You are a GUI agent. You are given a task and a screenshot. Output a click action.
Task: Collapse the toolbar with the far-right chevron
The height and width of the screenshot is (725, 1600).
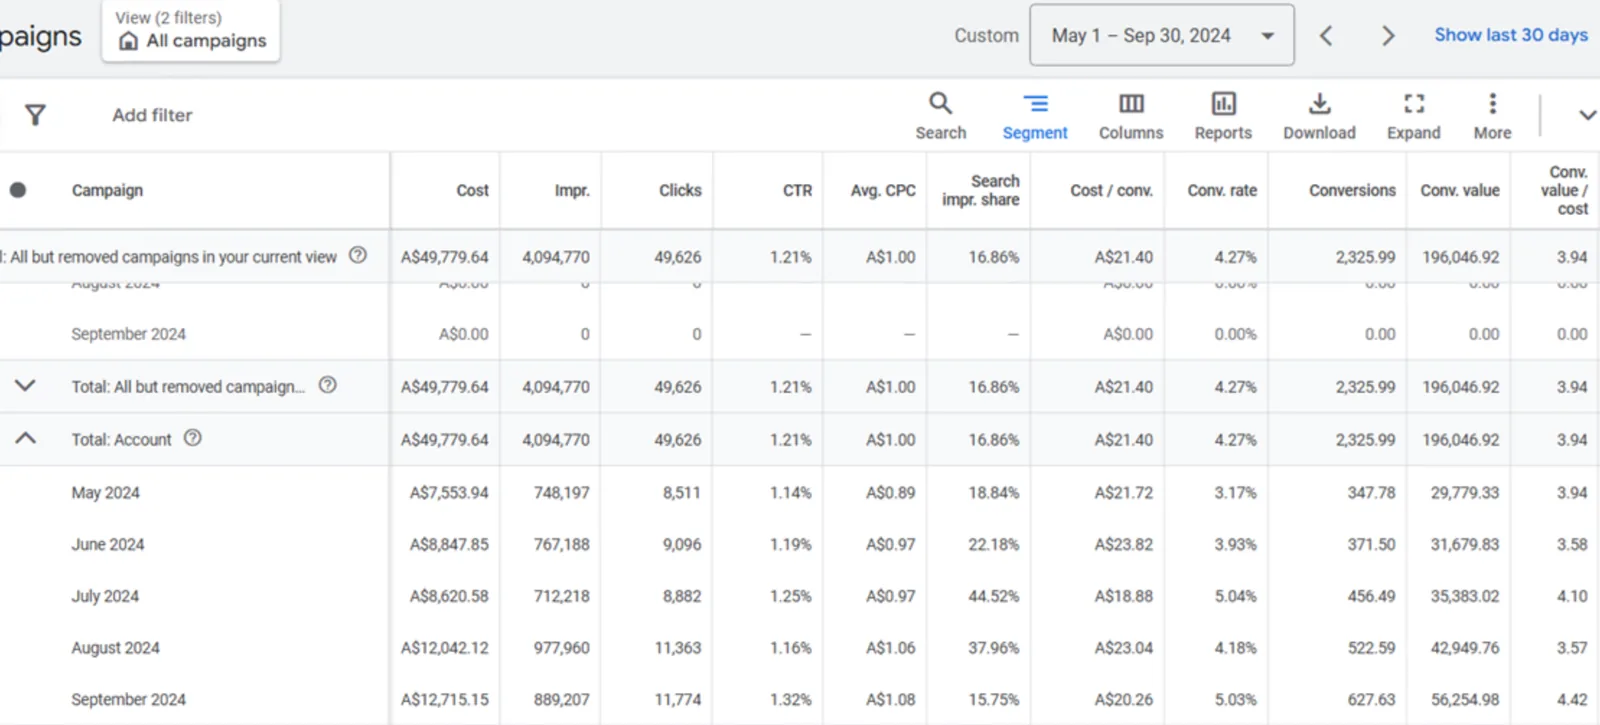1587,115
